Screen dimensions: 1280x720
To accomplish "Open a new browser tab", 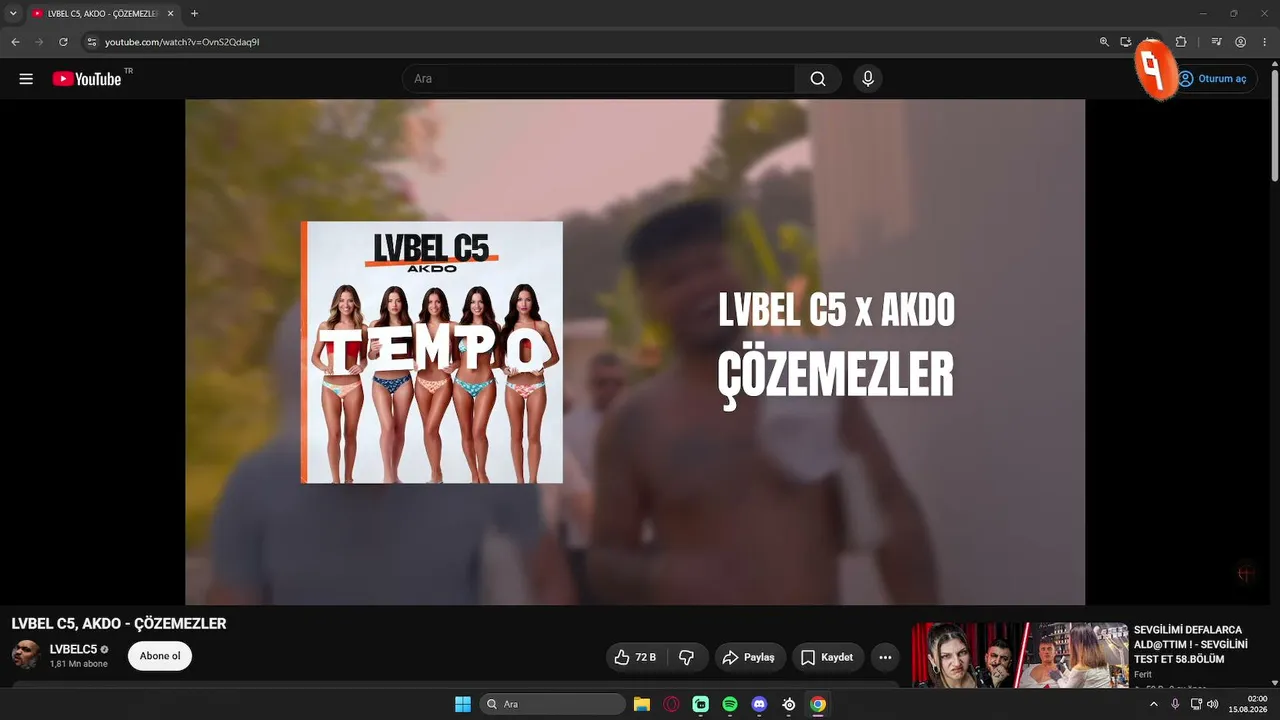I will [194, 13].
